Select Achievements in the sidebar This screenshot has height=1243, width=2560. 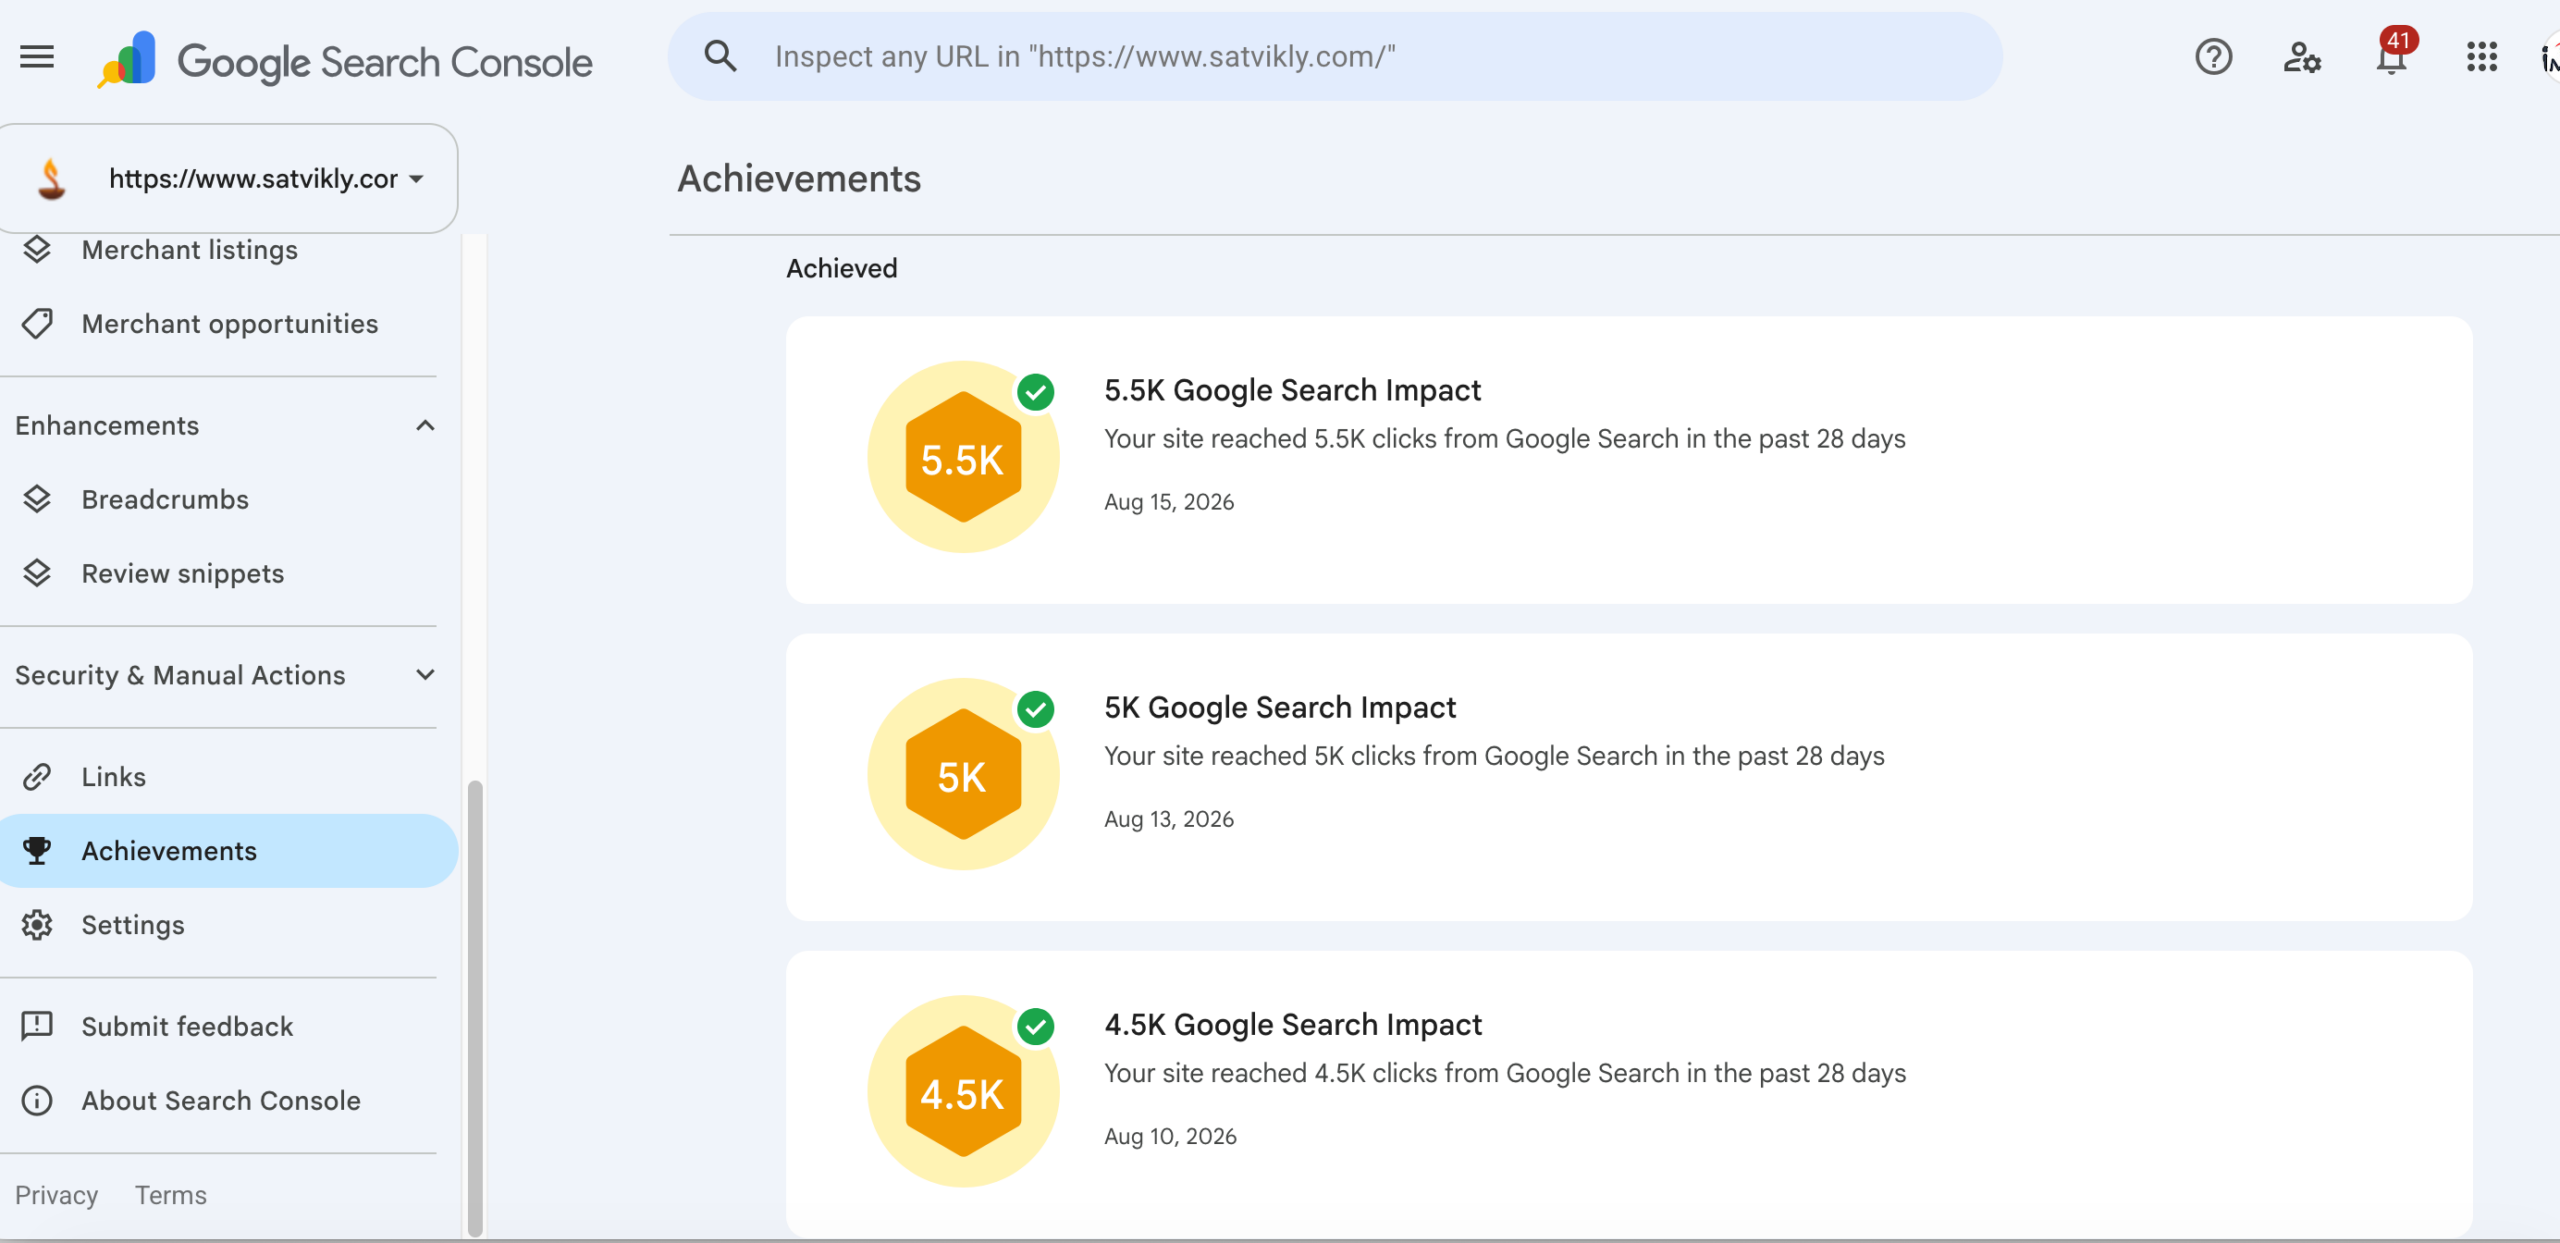point(228,851)
